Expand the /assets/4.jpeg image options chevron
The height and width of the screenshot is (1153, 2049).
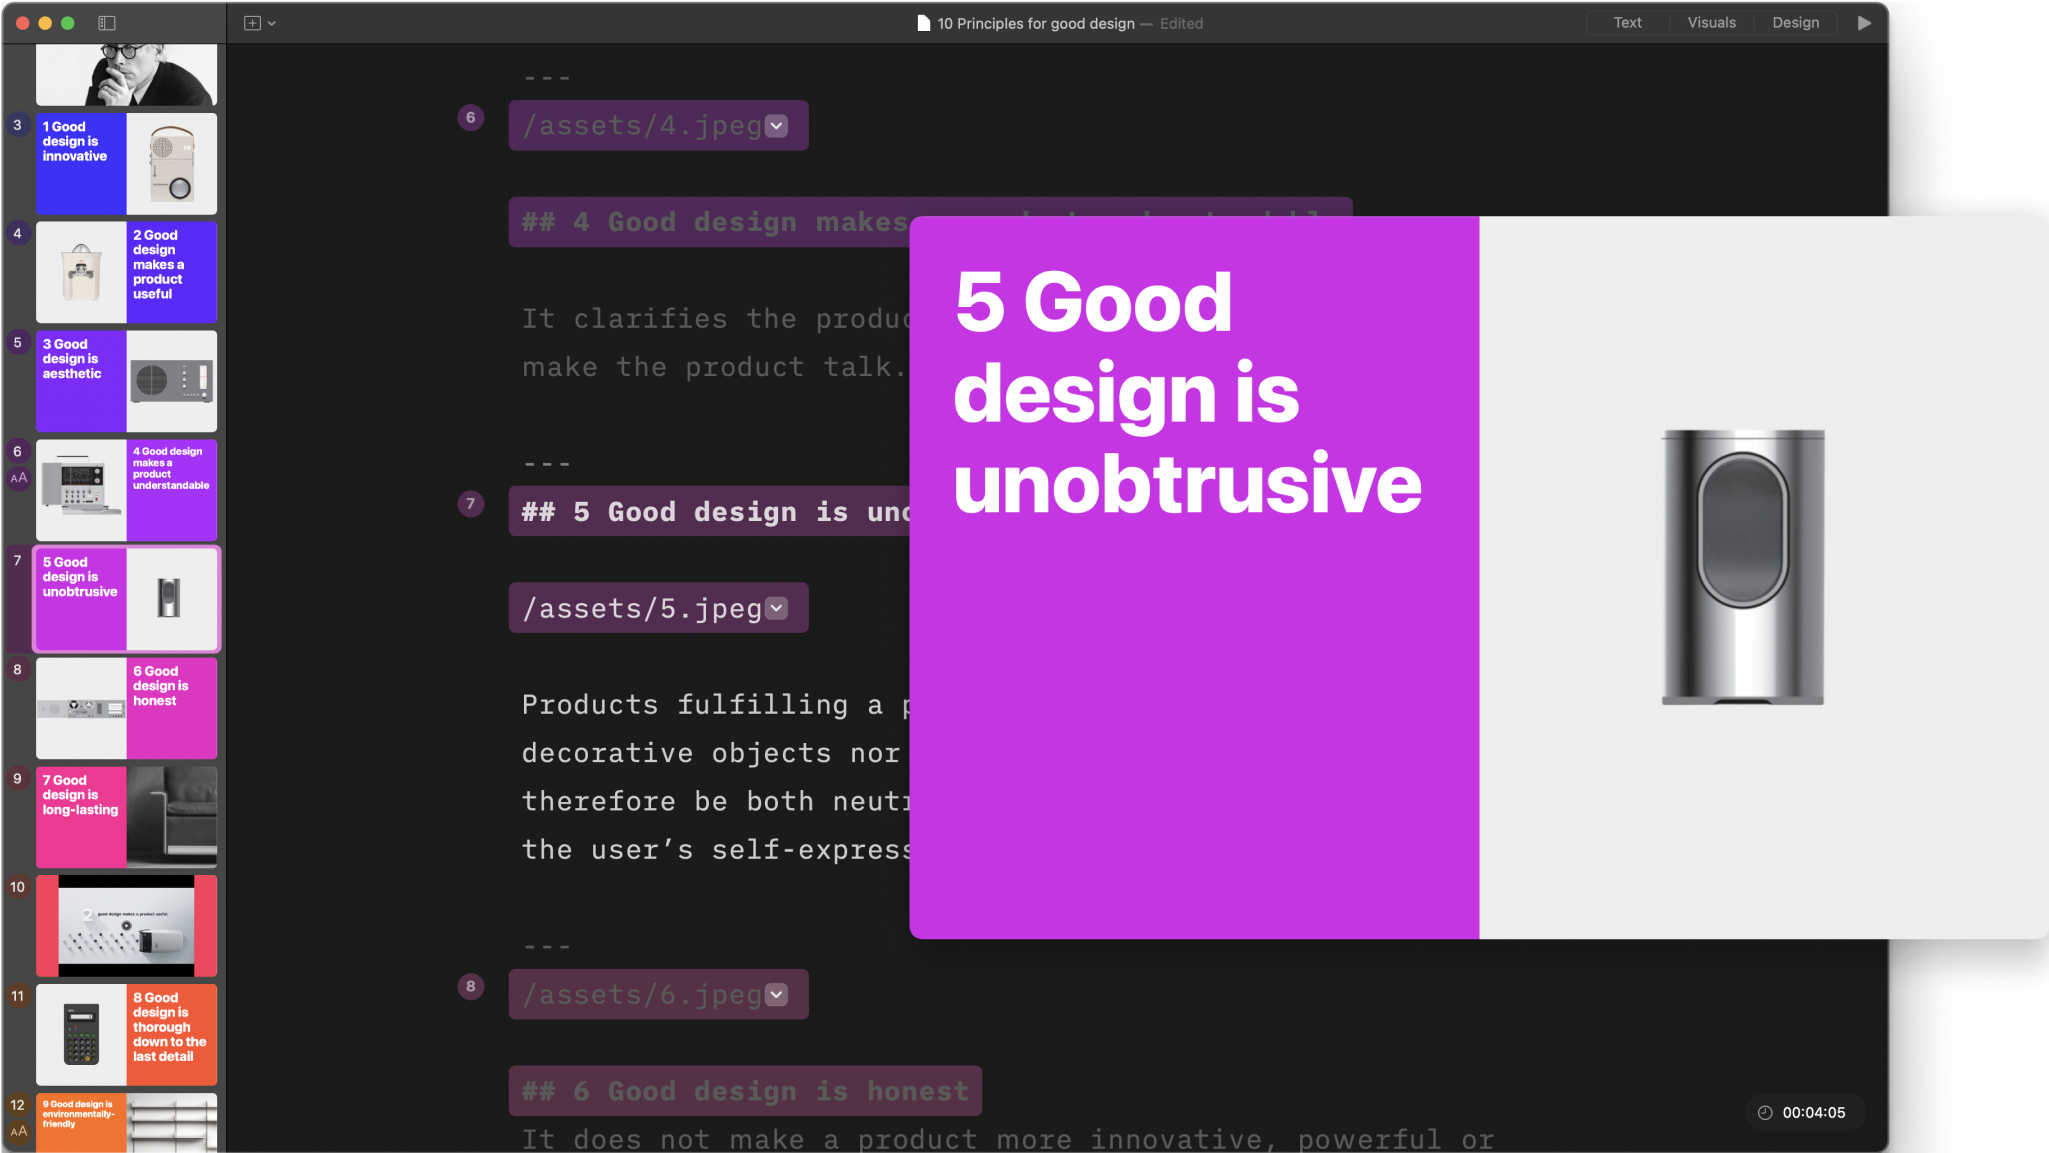point(775,125)
